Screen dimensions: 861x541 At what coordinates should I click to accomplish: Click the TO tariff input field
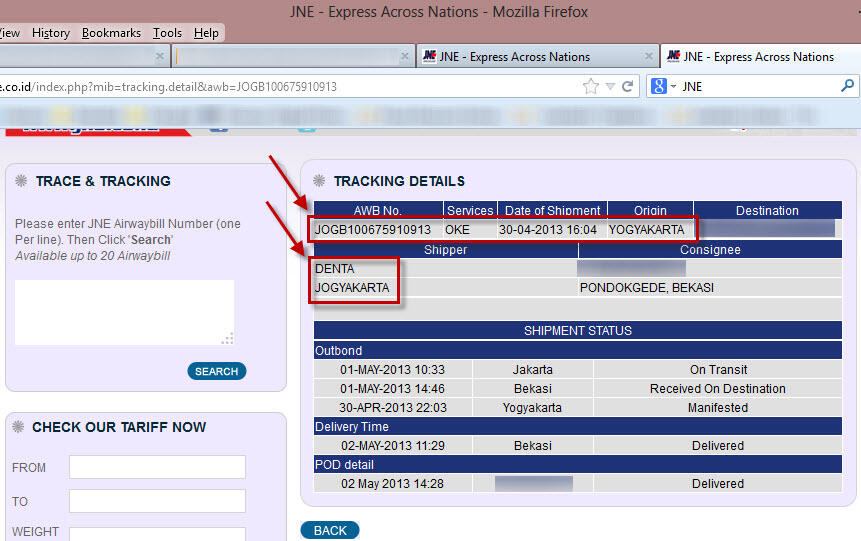tap(158, 501)
